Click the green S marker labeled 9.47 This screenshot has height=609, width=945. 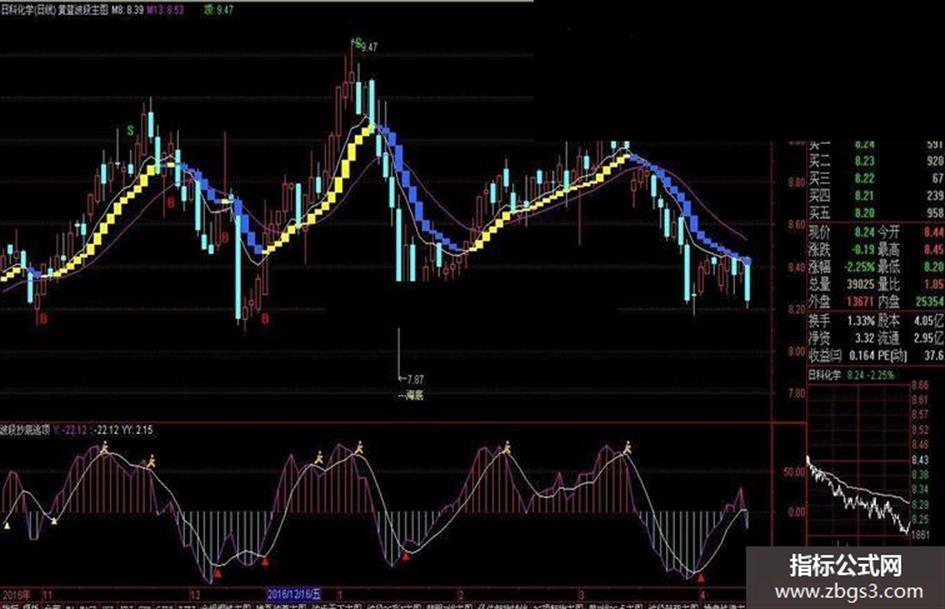[358, 43]
